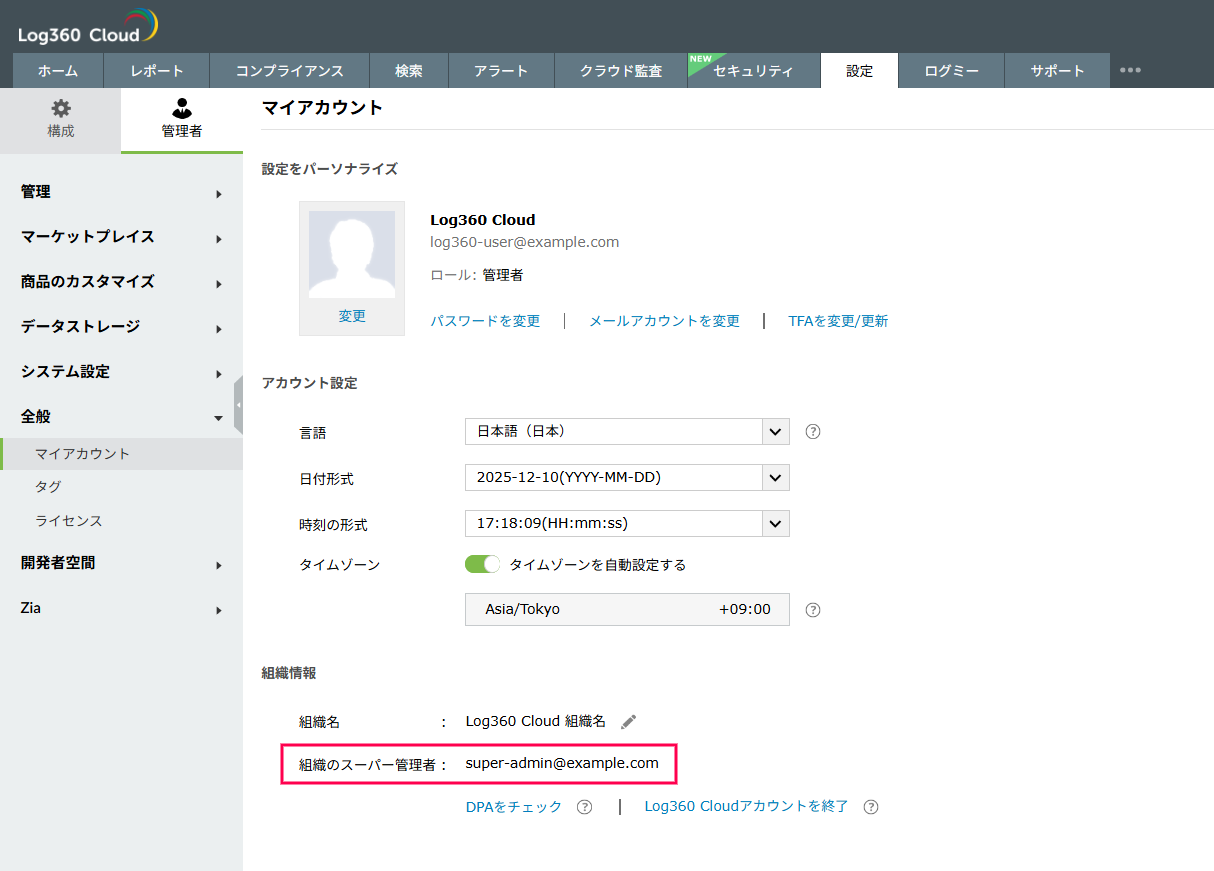The image size is (1214, 871).
Task: Click help icon next to DPAをチェック
Action: pyautogui.click(x=585, y=807)
